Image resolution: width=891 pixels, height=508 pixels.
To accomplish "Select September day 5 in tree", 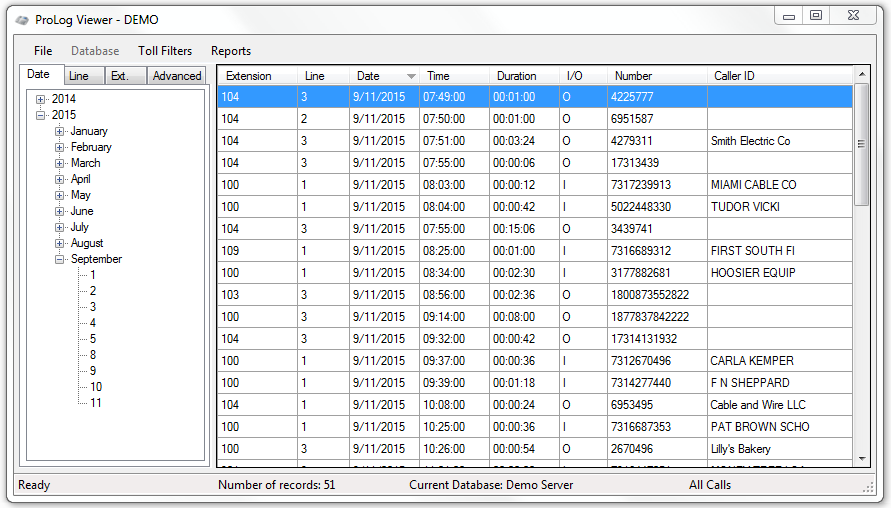I will tap(93, 339).
